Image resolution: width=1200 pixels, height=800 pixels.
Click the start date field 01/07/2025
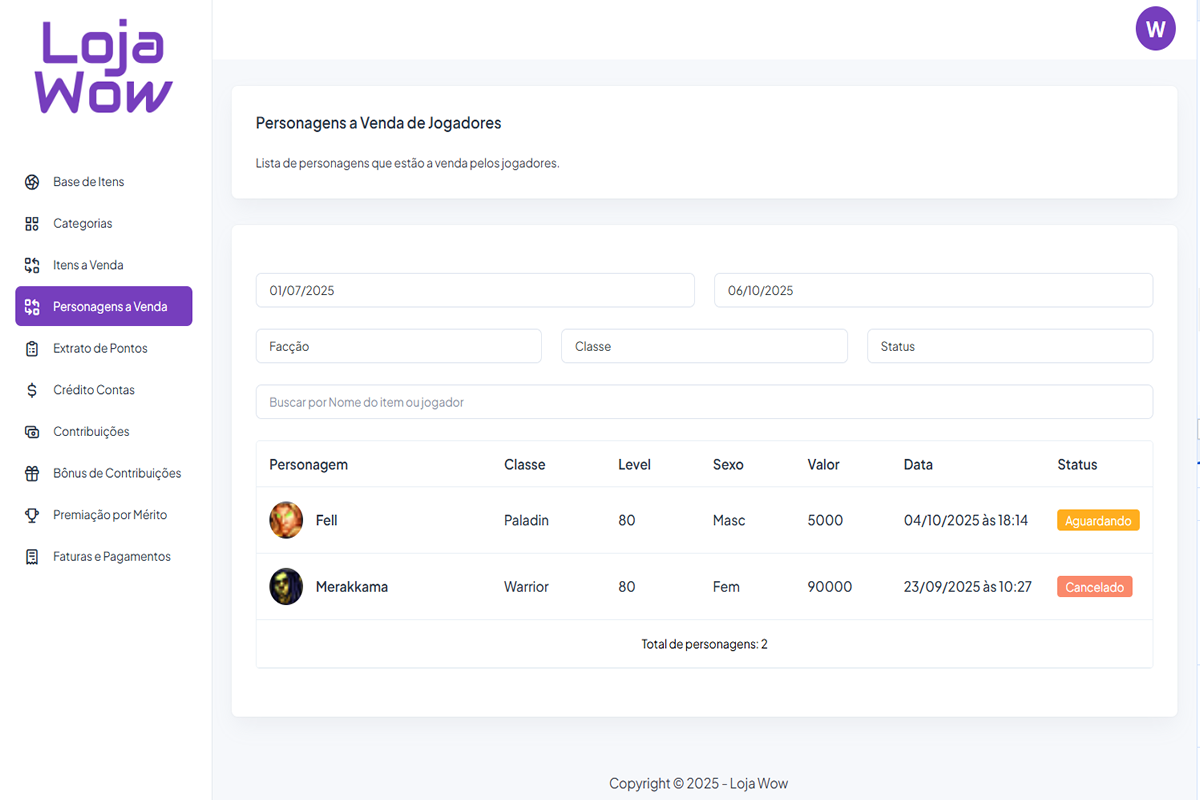click(475, 291)
